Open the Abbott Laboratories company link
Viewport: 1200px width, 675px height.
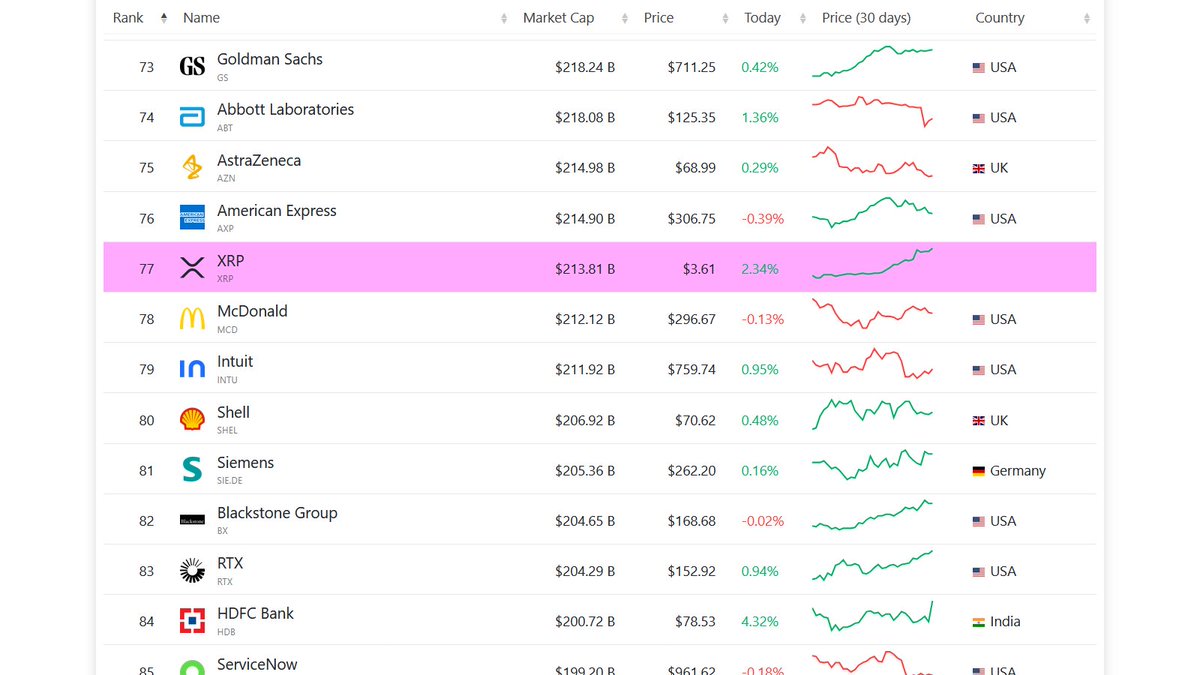pos(285,109)
